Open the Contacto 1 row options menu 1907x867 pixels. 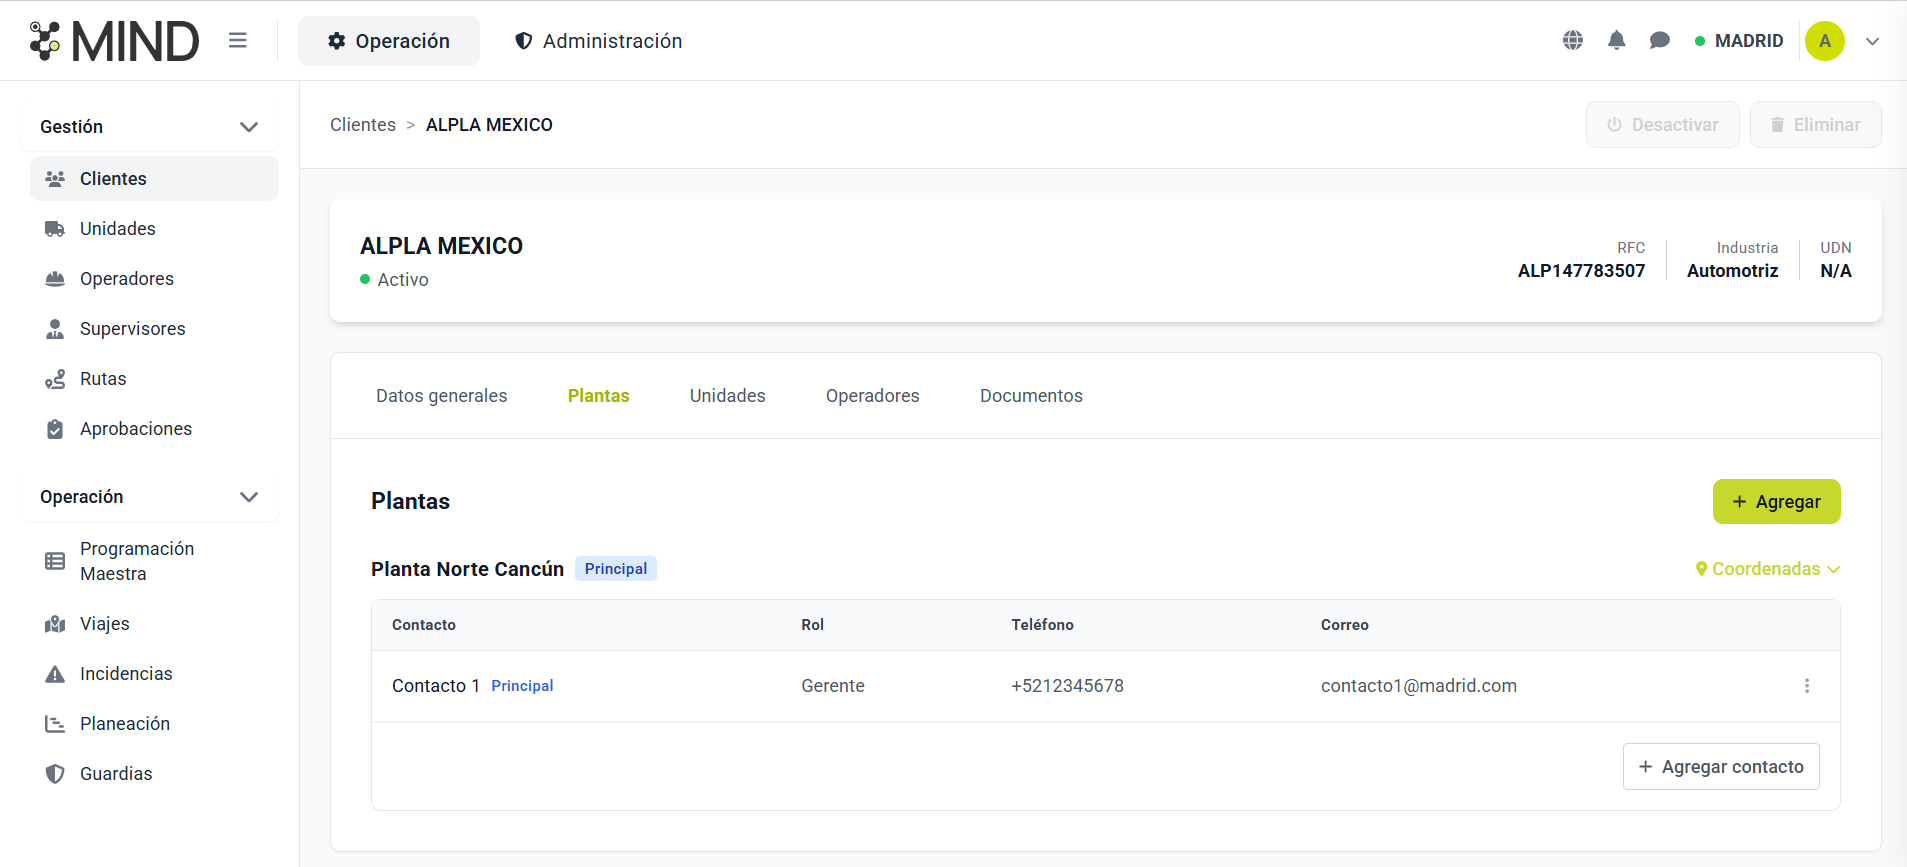tap(1807, 686)
